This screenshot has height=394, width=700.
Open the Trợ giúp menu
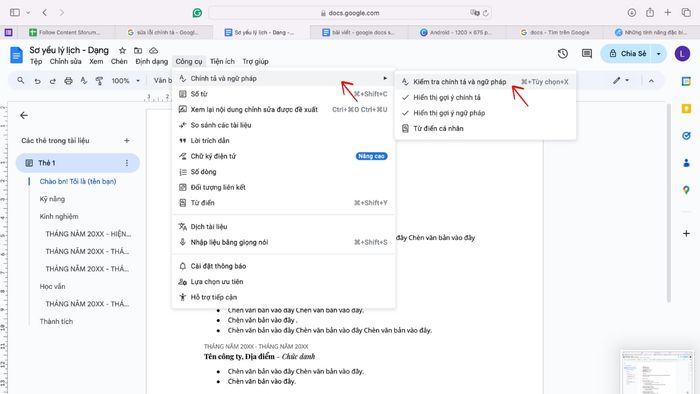255,62
